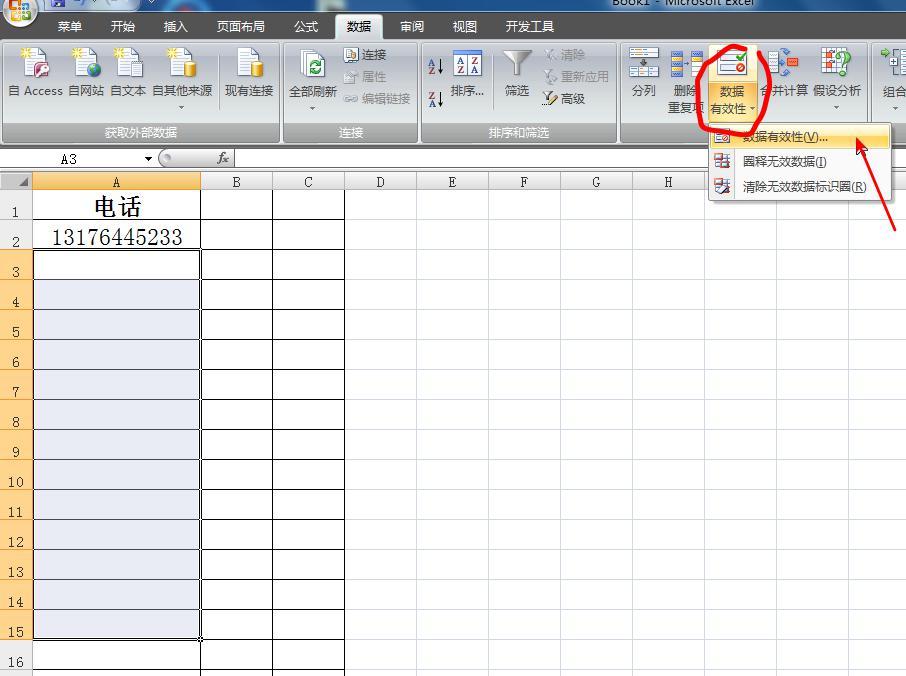The height and width of the screenshot is (676, 906).
Task: Import data from Access
Action: [35, 73]
